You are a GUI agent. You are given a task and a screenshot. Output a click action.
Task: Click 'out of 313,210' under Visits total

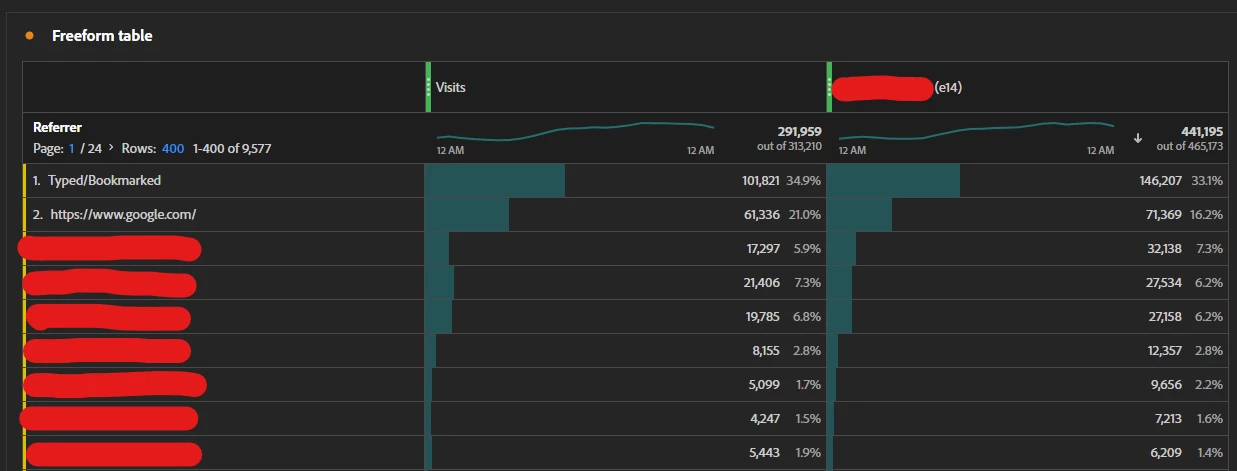coord(789,147)
